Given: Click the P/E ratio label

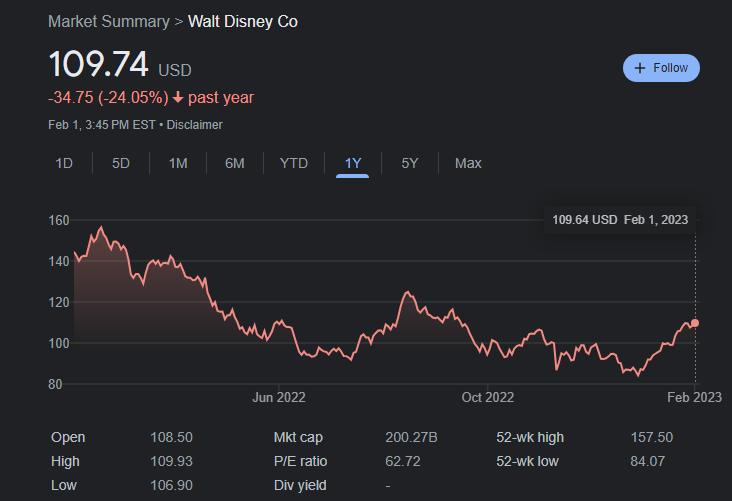Looking at the screenshot, I should (300, 461).
